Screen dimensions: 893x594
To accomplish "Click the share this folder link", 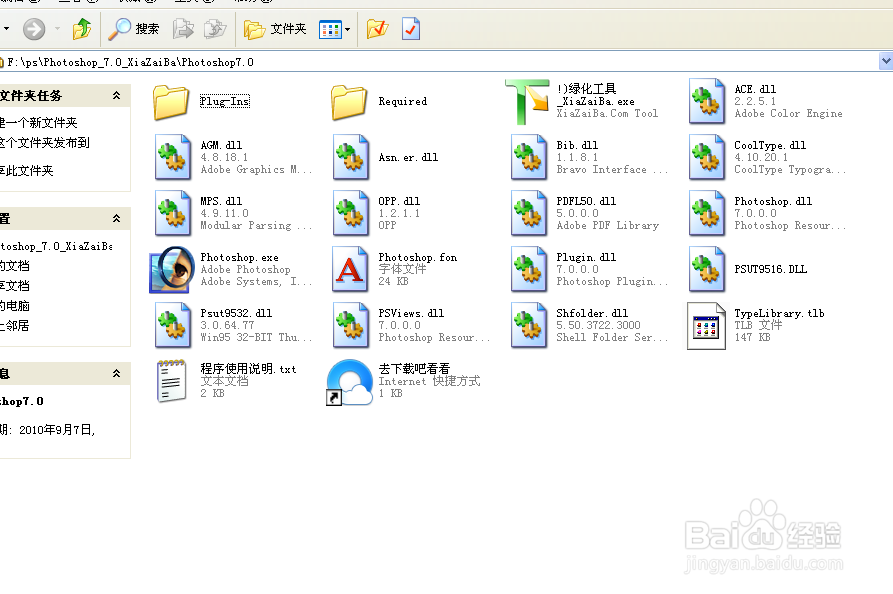I will [x=26, y=170].
